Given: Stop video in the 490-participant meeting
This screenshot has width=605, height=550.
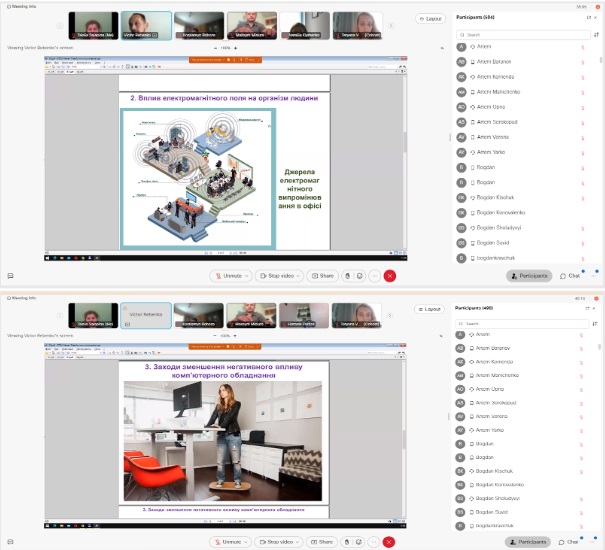Looking at the screenshot, I should 279,542.
